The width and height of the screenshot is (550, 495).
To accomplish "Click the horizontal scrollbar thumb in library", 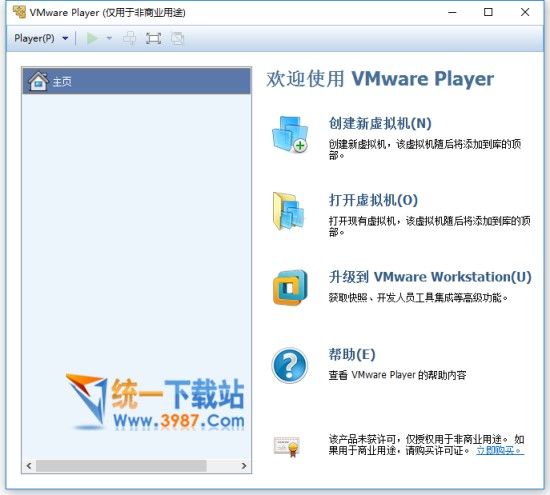I will (121, 466).
